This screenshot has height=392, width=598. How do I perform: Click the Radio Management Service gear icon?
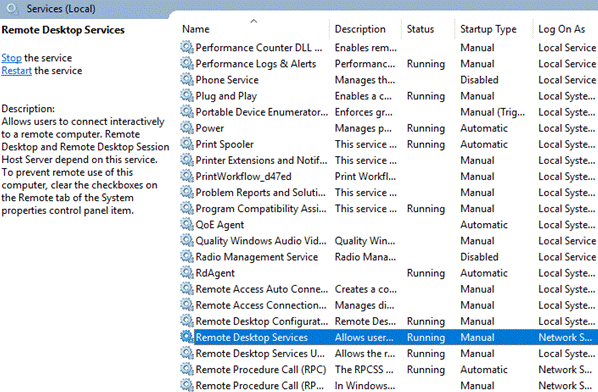tap(187, 257)
